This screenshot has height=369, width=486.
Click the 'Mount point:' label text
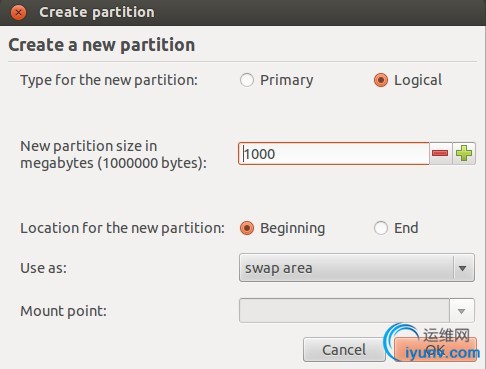click(x=63, y=311)
